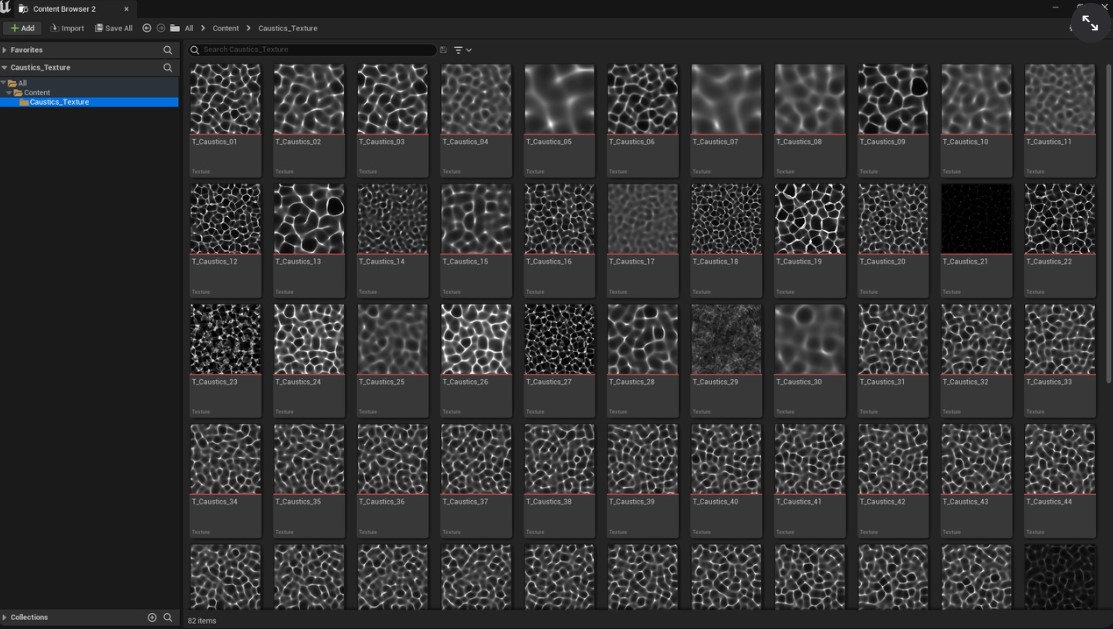
Task: Select T_Caustics_27 texture thumbnail
Action: (559, 339)
